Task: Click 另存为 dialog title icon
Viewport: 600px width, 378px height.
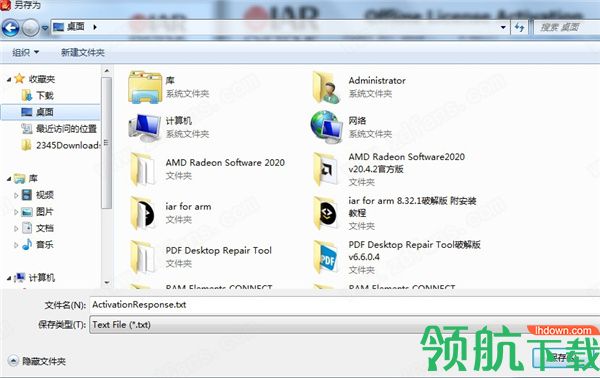Action: coord(5,5)
